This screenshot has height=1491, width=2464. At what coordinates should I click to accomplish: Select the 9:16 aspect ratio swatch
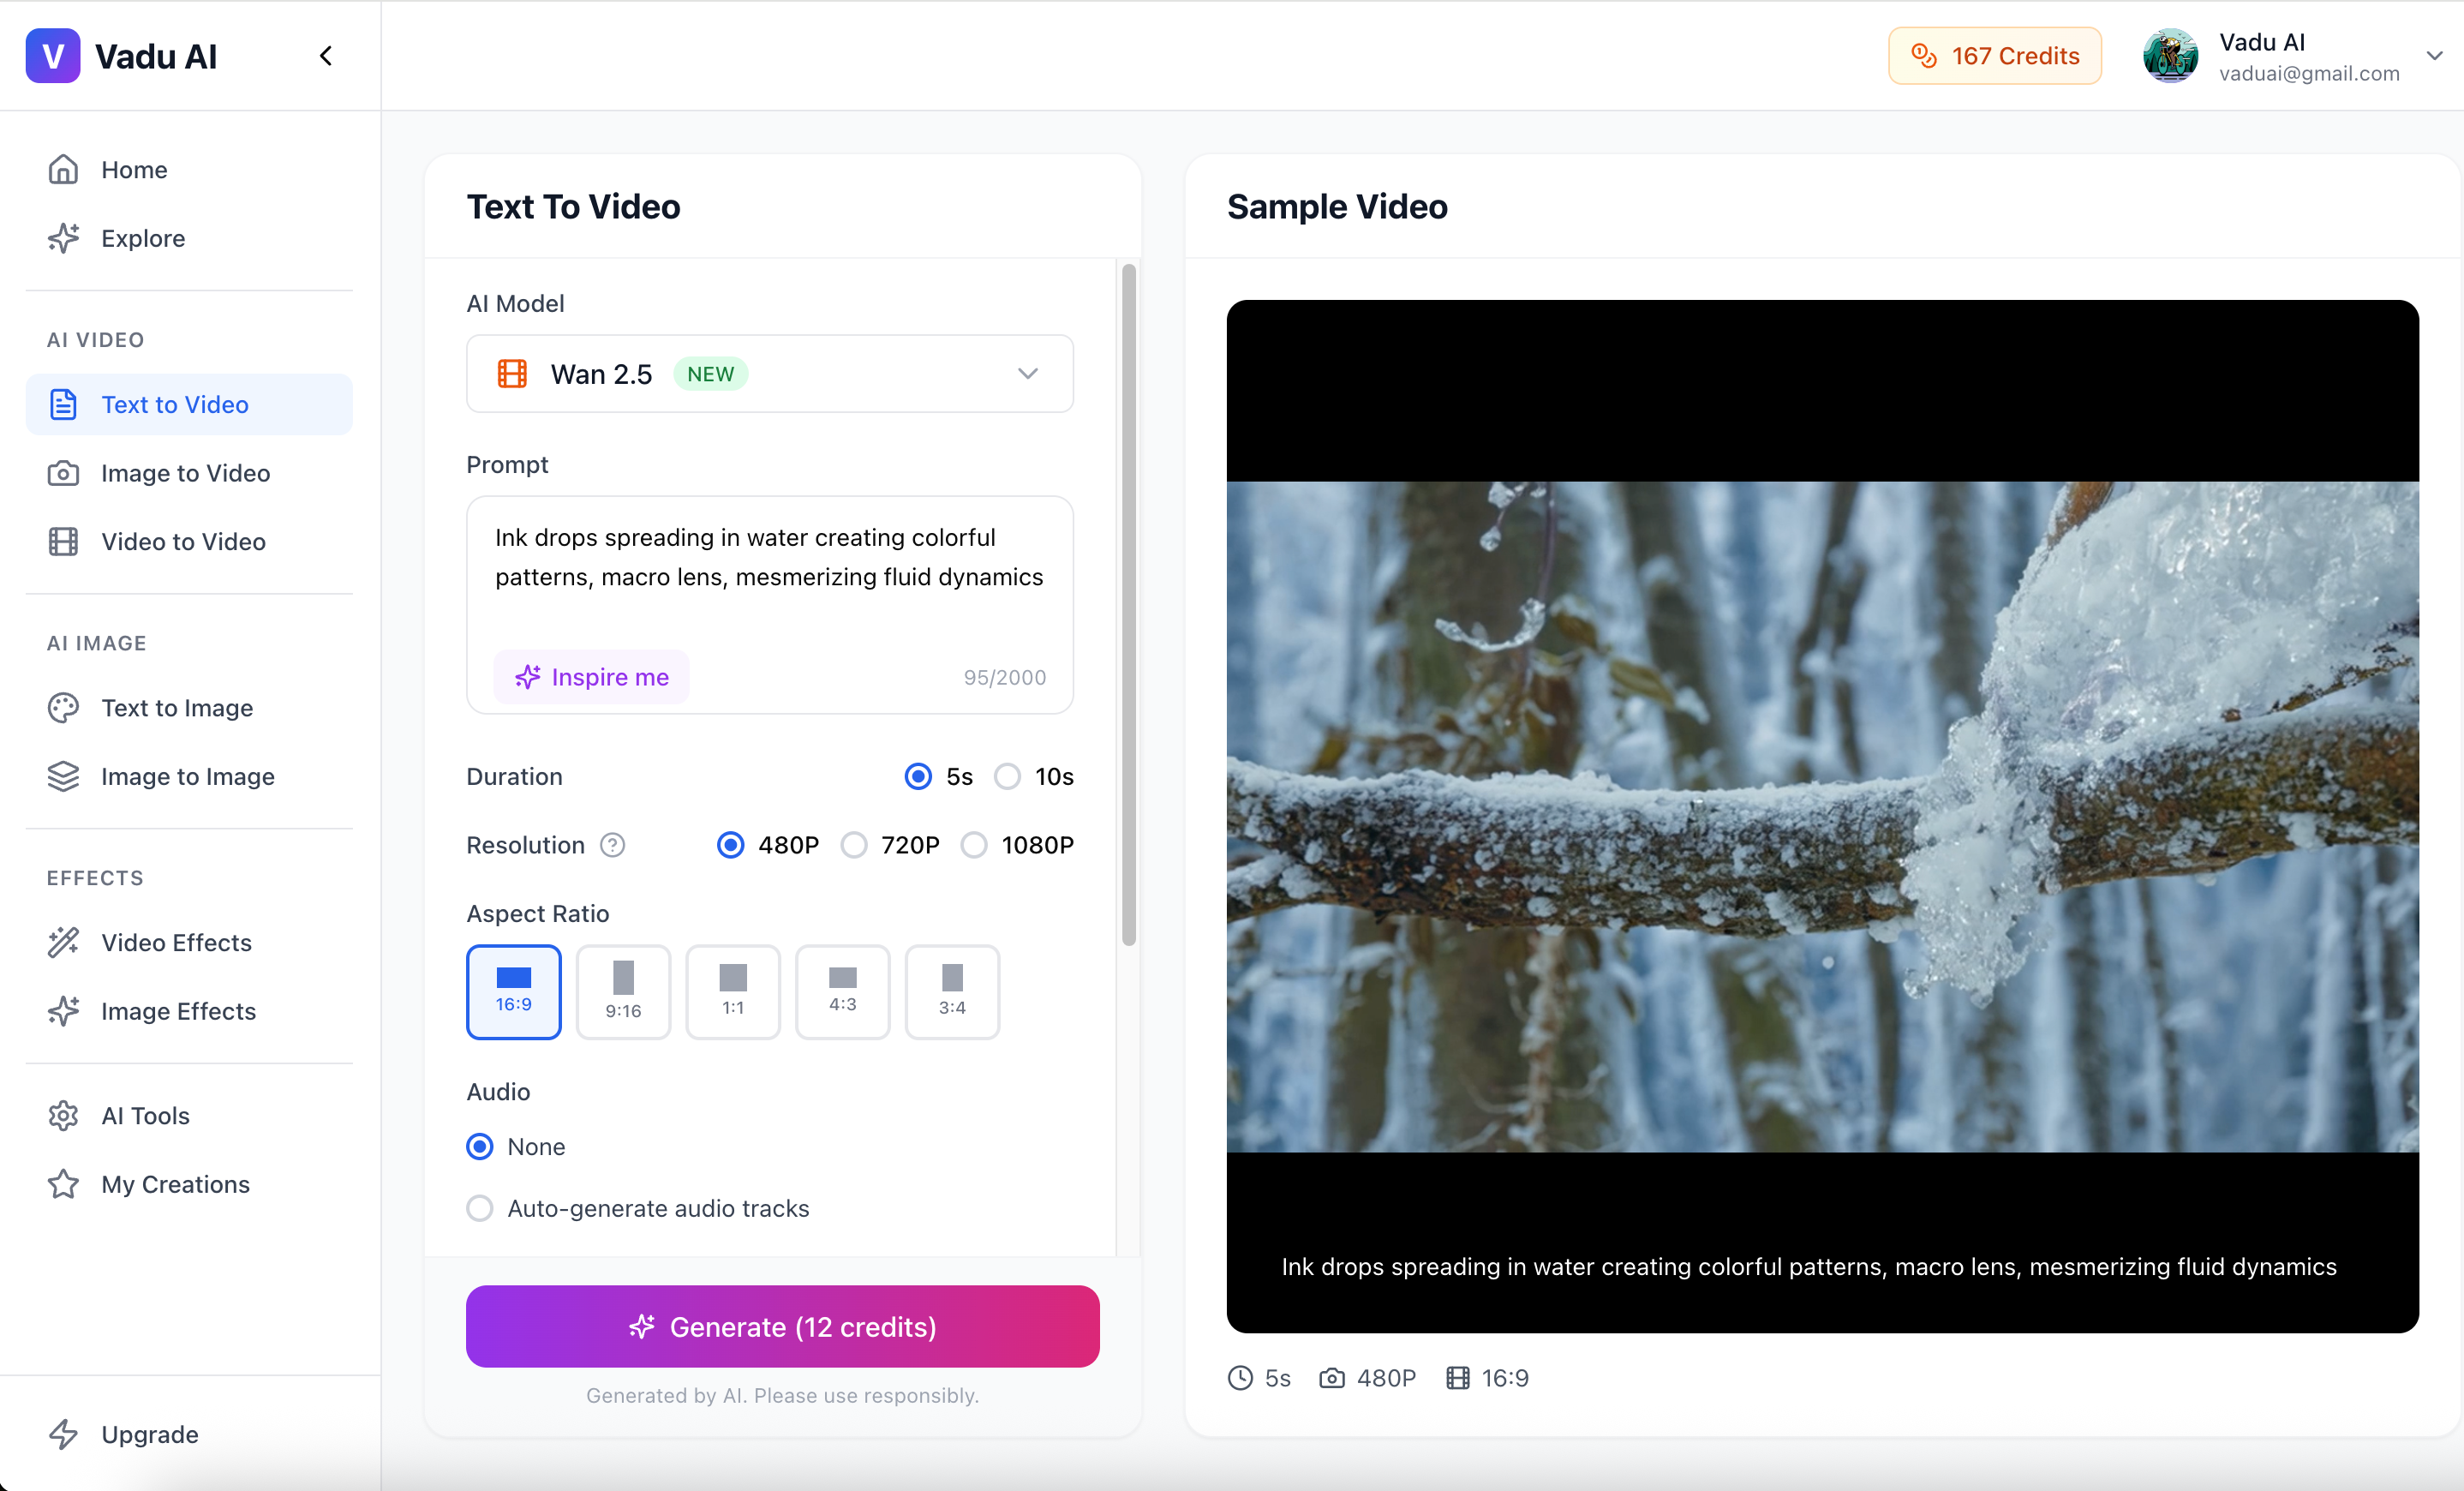623,992
